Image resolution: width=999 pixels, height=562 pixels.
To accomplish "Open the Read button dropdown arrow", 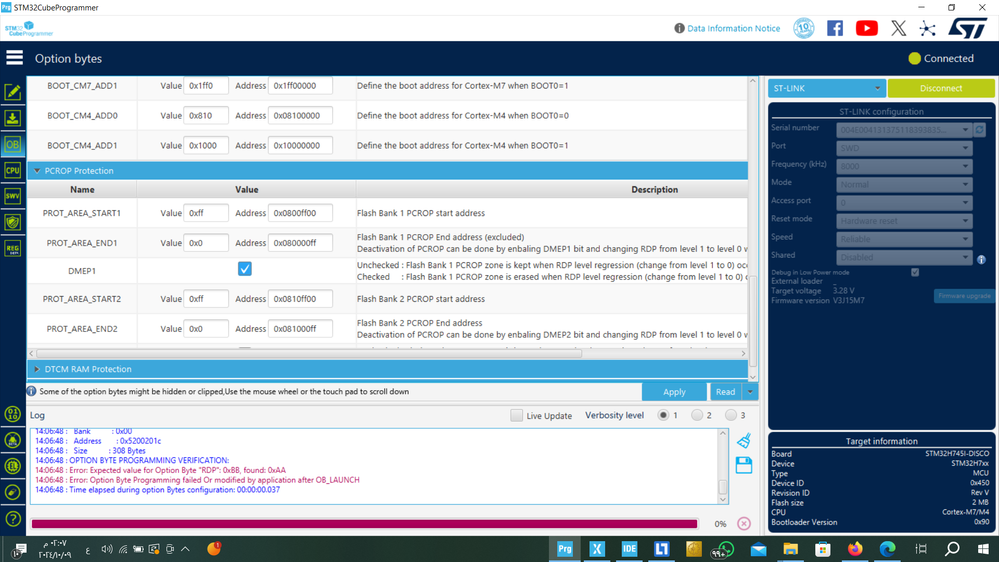I will tap(750, 392).
